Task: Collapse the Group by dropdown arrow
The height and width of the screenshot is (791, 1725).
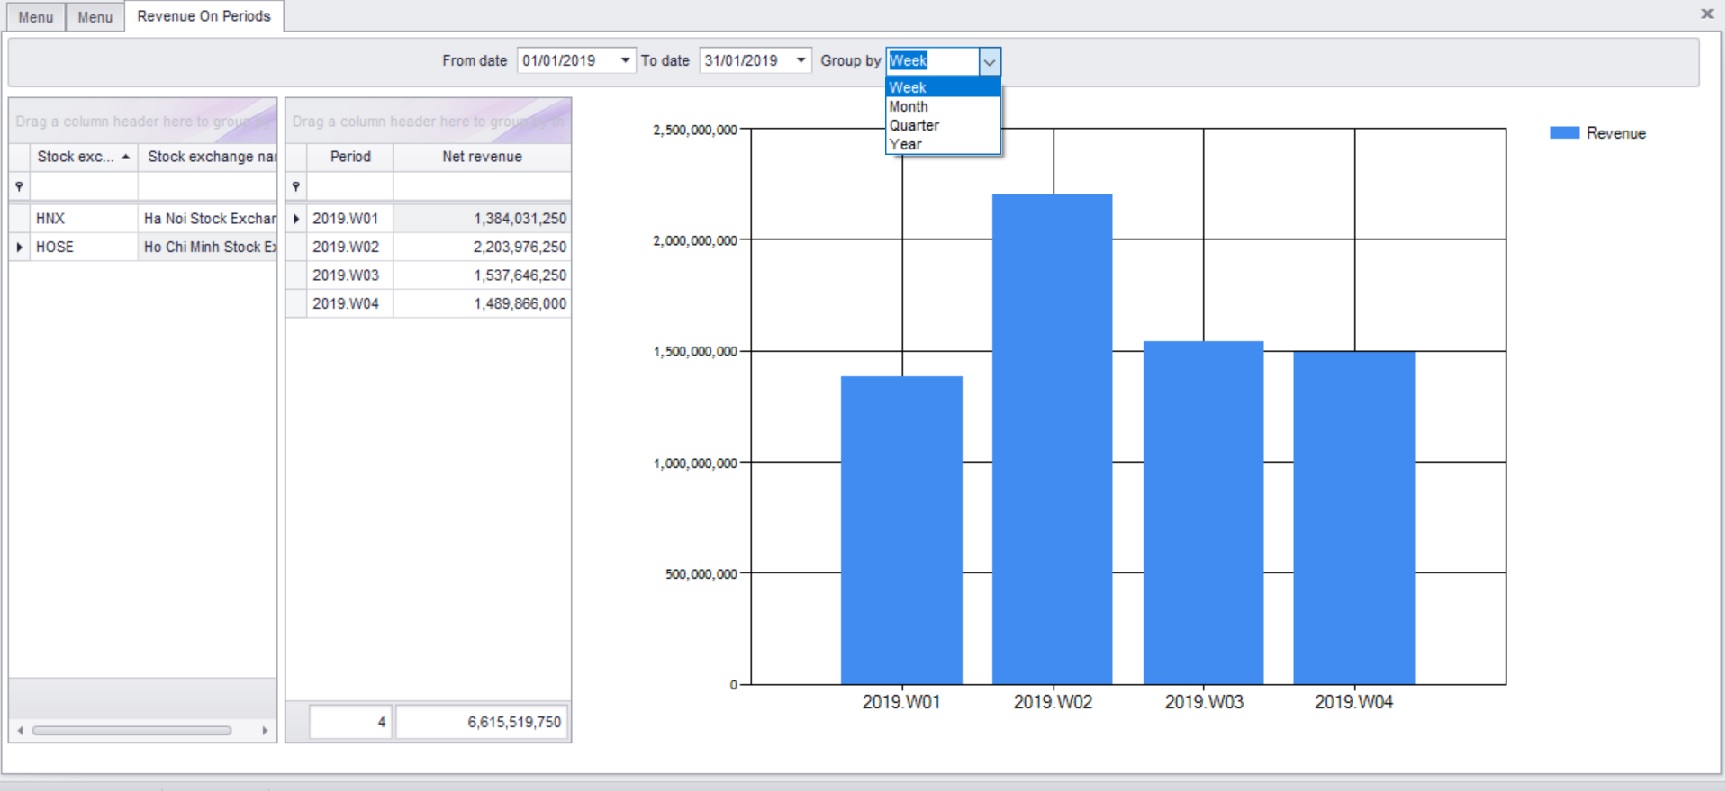Action: click(x=989, y=62)
